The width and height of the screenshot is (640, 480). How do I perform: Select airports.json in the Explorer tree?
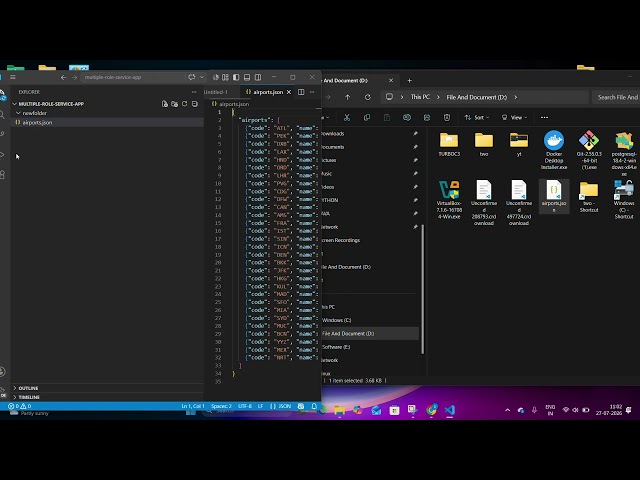coord(107,122)
